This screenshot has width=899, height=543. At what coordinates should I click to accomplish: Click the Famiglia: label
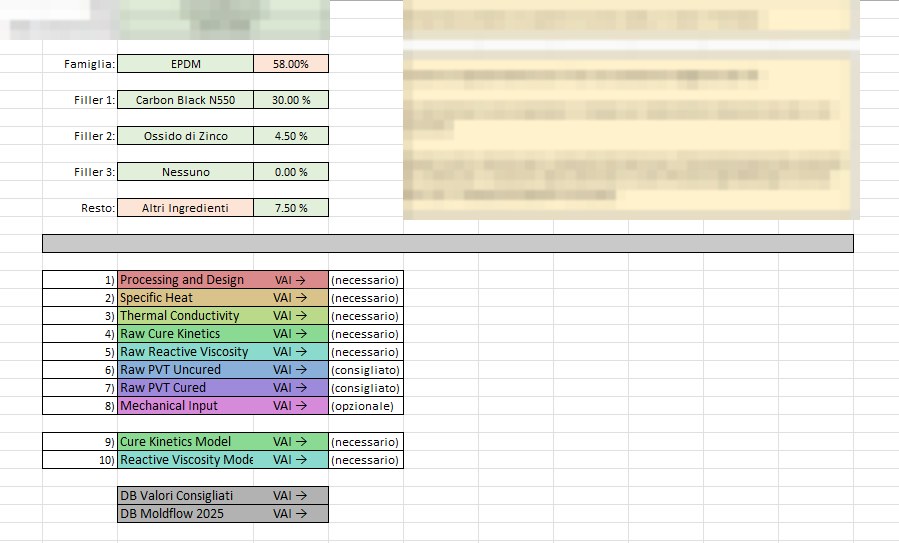coord(89,64)
